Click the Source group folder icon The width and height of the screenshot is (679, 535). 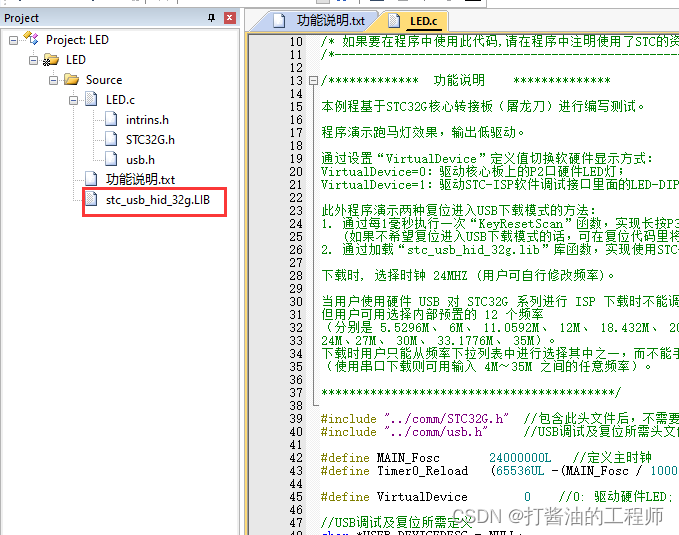click(71, 79)
